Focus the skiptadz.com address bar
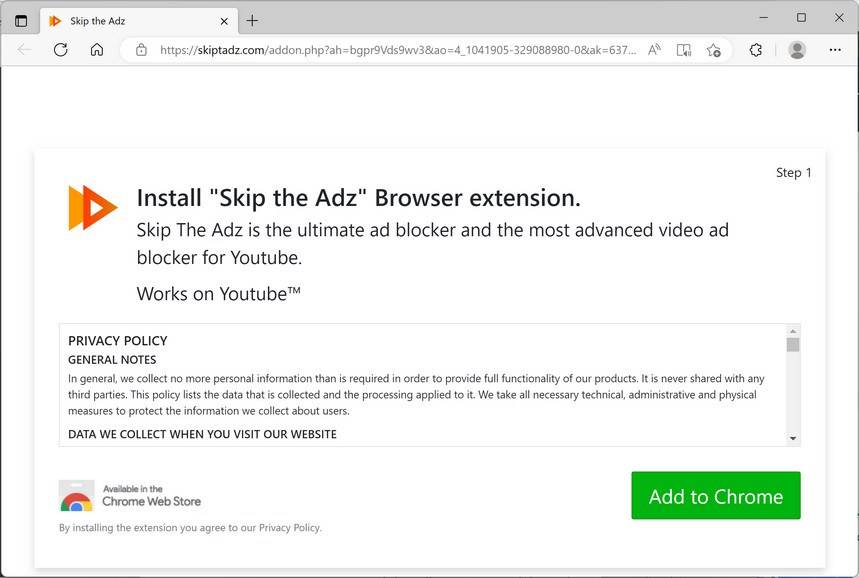The height and width of the screenshot is (578, 859). click(398, 50)
